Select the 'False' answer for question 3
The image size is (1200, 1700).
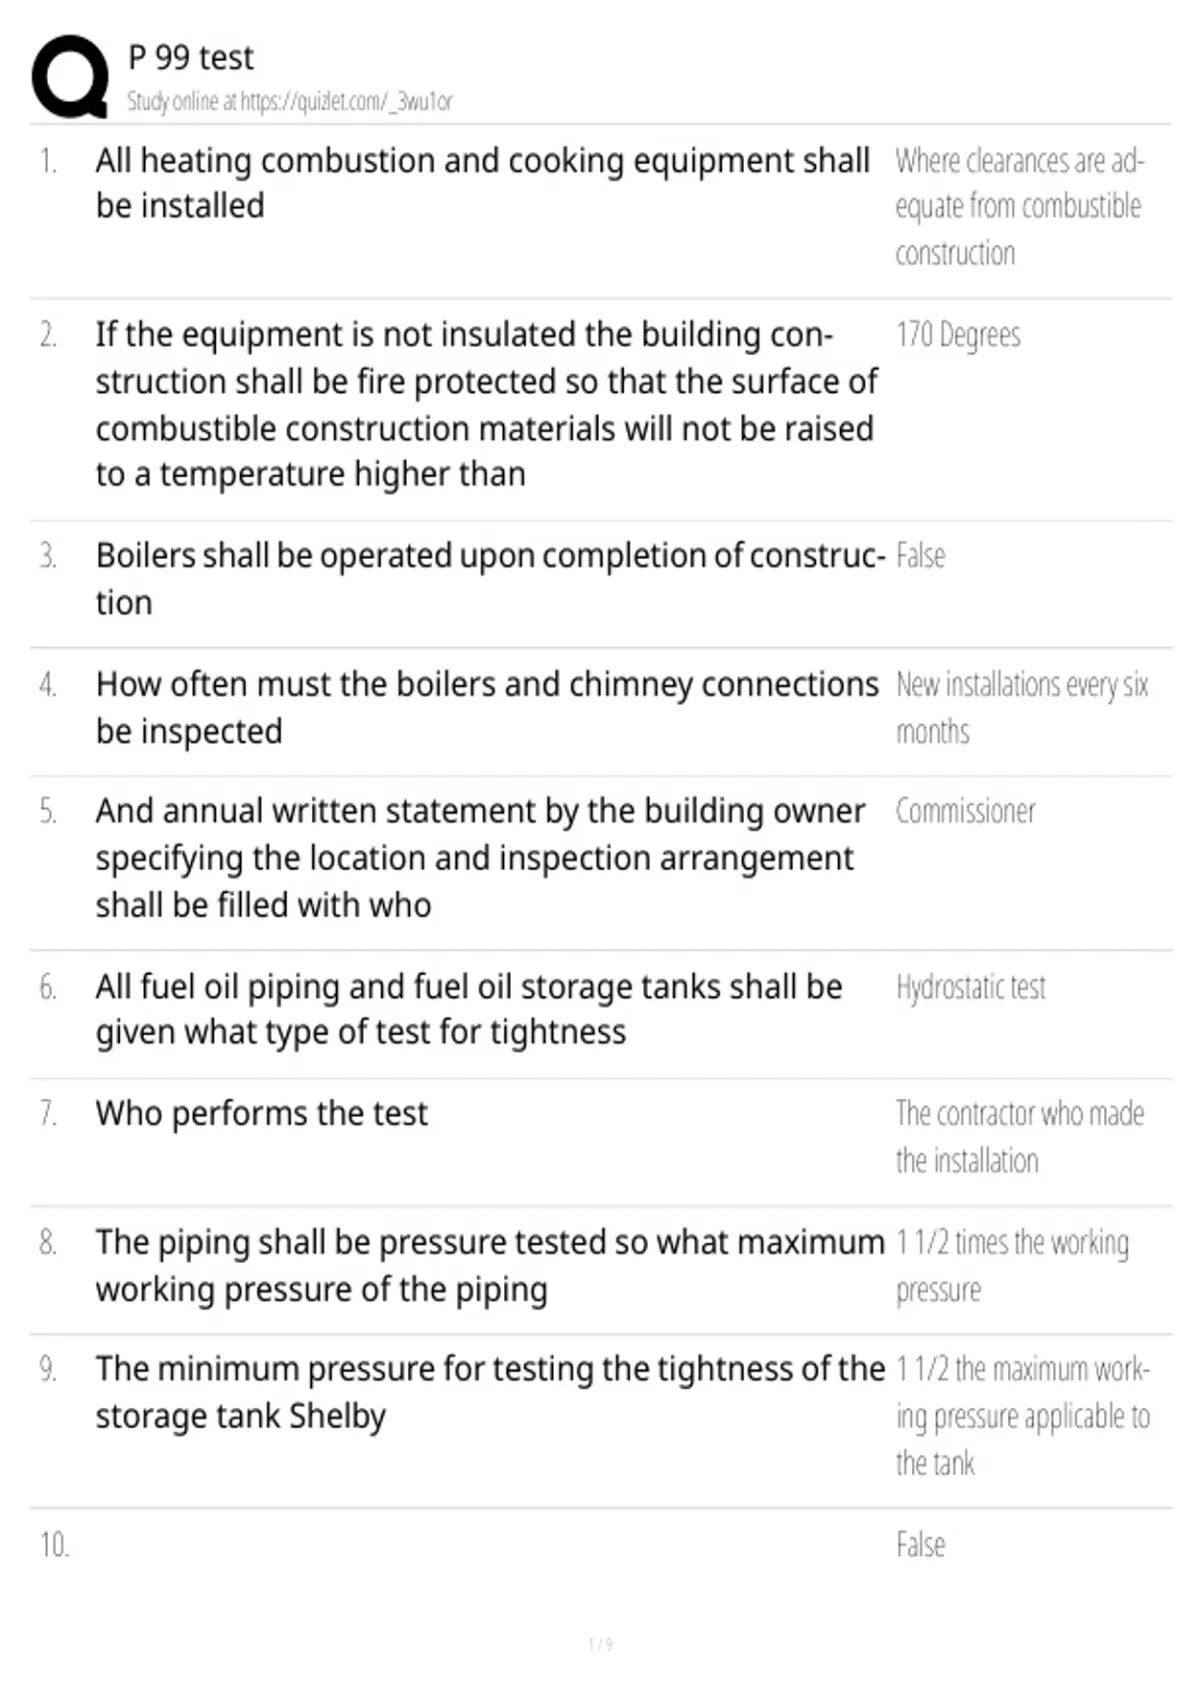[x=920, y=556]
